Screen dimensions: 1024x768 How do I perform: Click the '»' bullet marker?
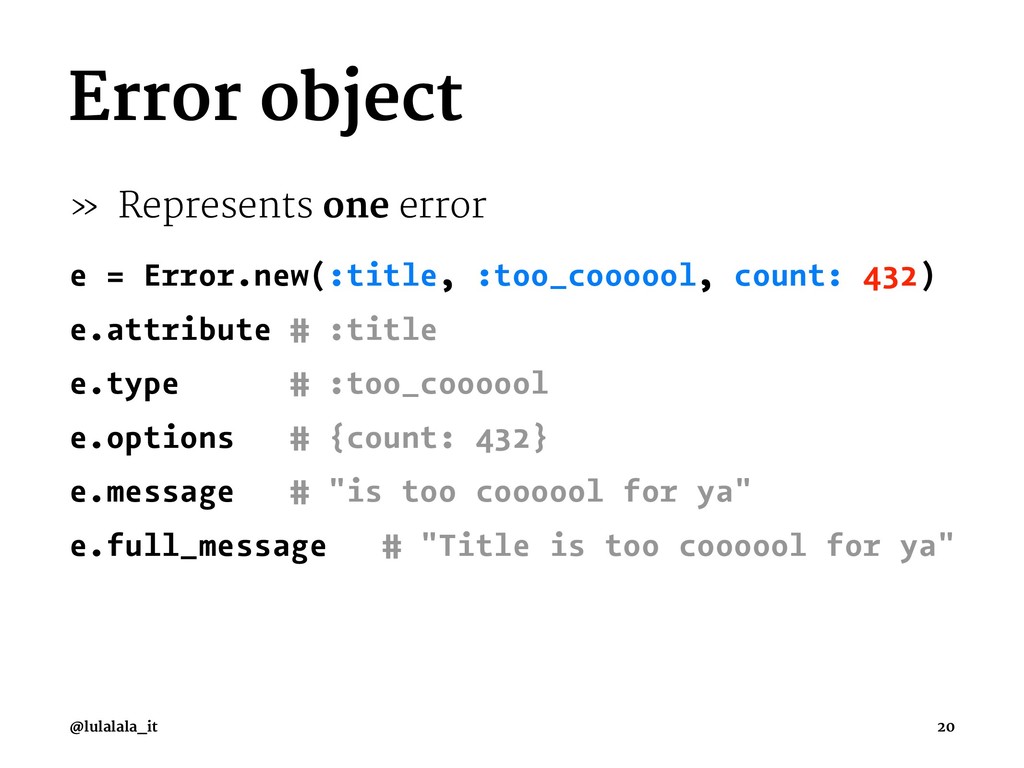[x=84, y=208]
